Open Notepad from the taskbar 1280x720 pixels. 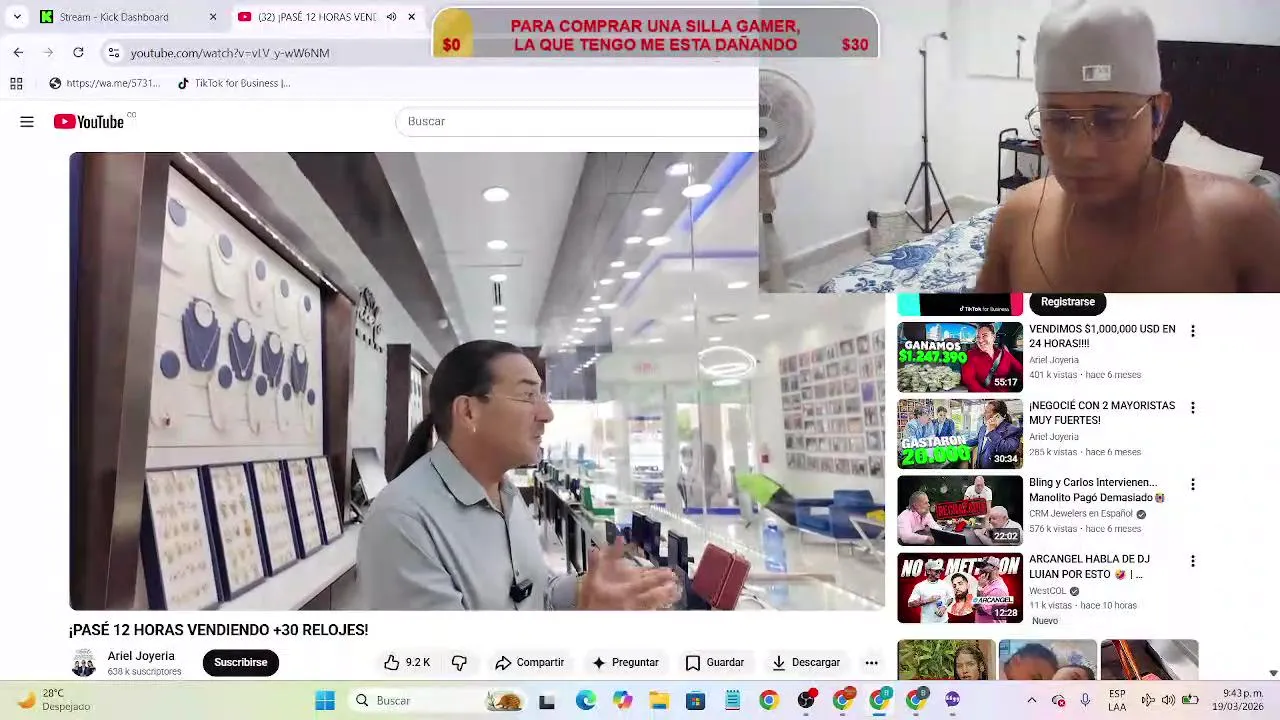(x=733, y=701)
